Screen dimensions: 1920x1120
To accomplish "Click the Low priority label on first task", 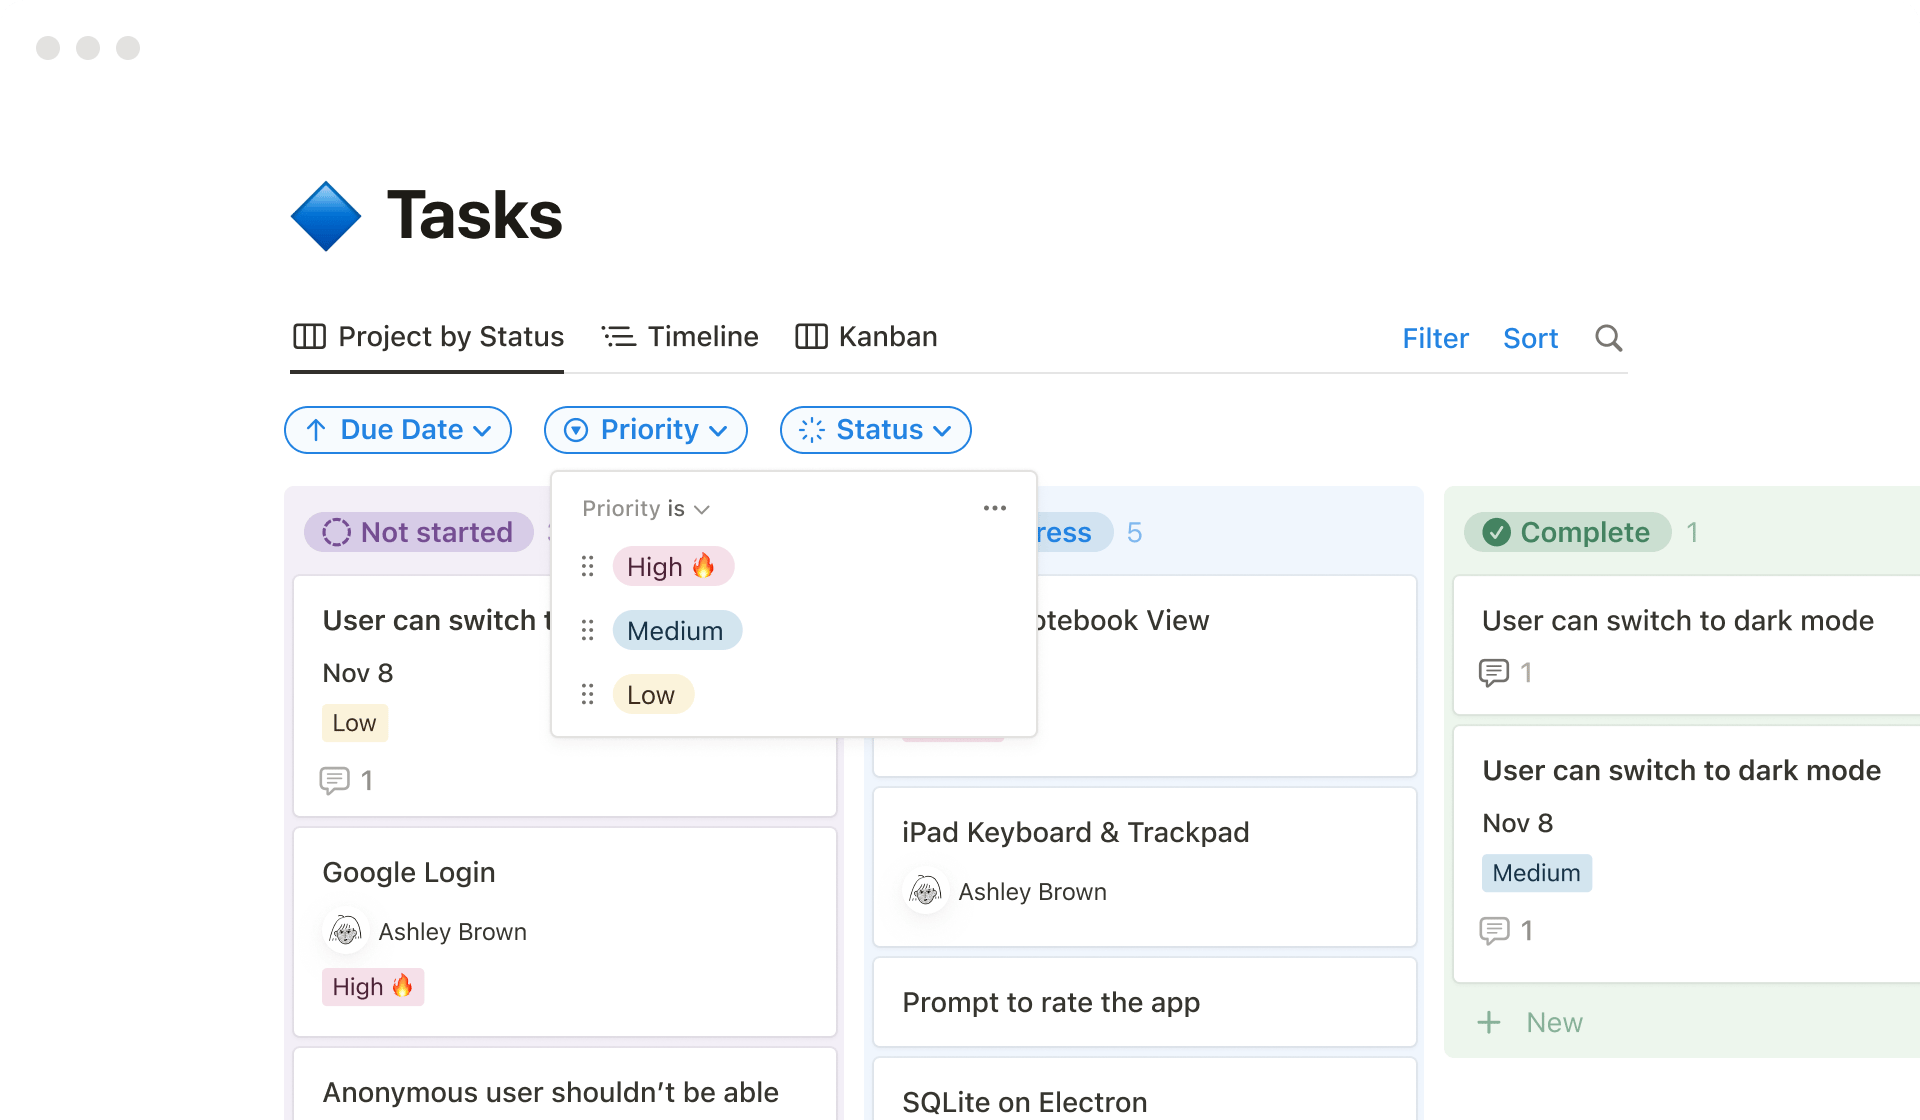I will pyautogui.click(x=353, y=723).
